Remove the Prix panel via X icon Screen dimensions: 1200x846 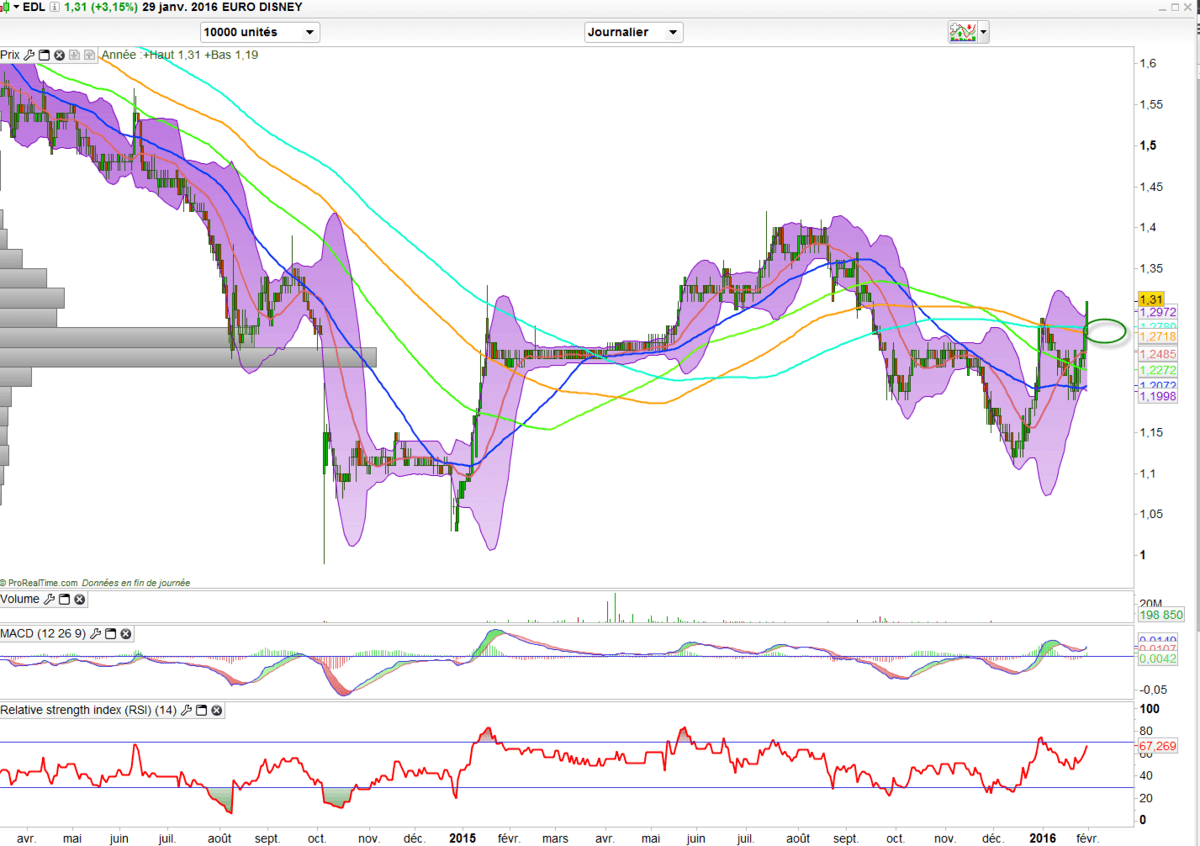tap(59, 55)
